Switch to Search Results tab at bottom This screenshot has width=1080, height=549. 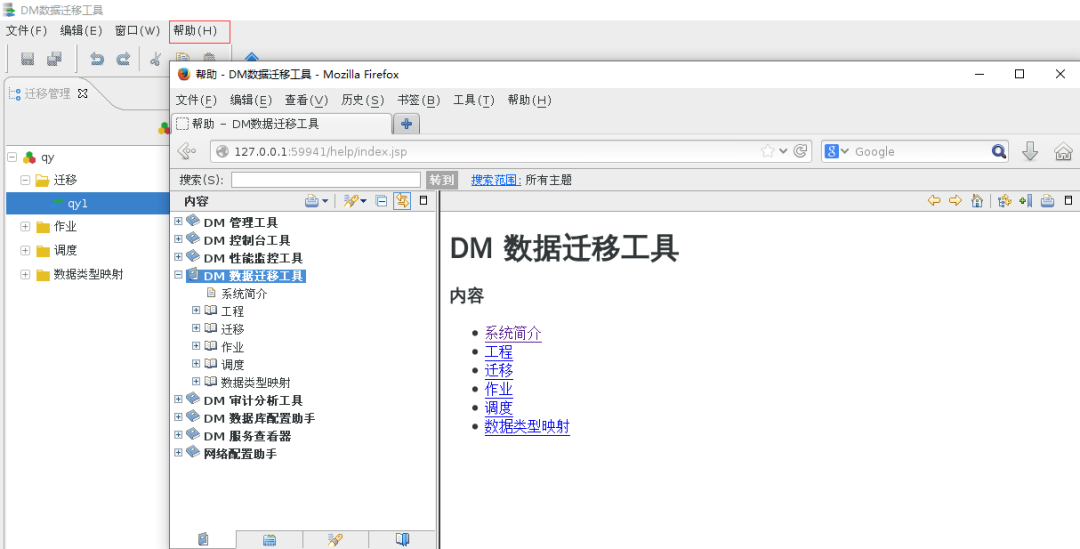(335, 540)
